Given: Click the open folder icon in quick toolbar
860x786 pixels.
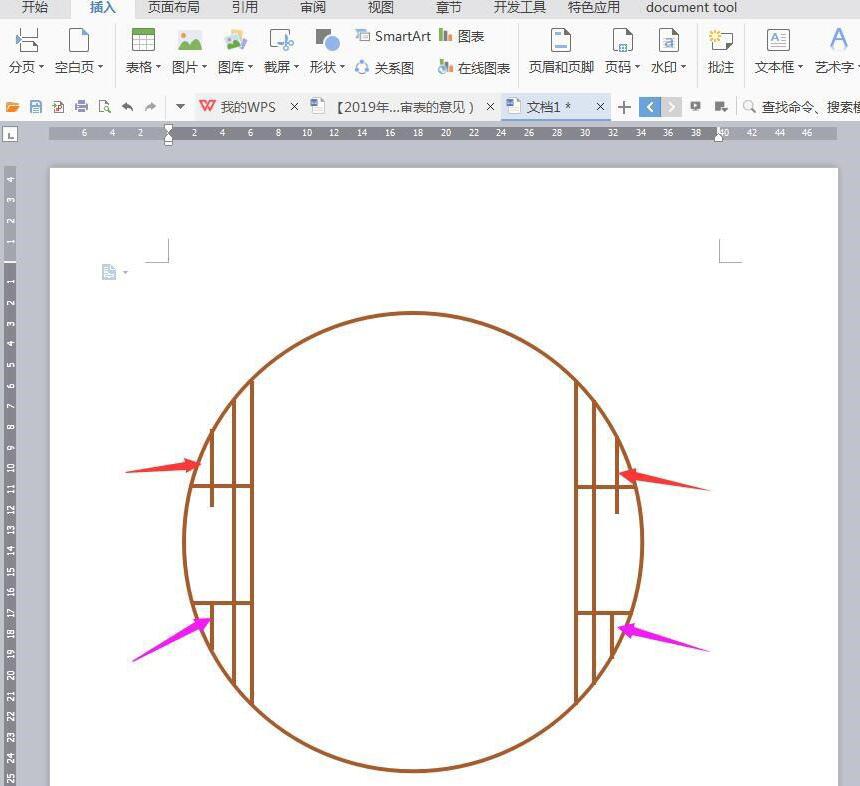Looking at the screenshot, I should pyautogui.click(x=13, y=106).
